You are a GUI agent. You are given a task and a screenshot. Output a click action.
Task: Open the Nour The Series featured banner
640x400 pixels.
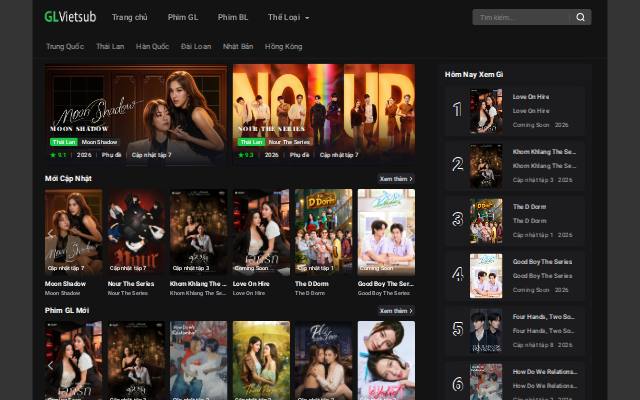coord(324,114)
